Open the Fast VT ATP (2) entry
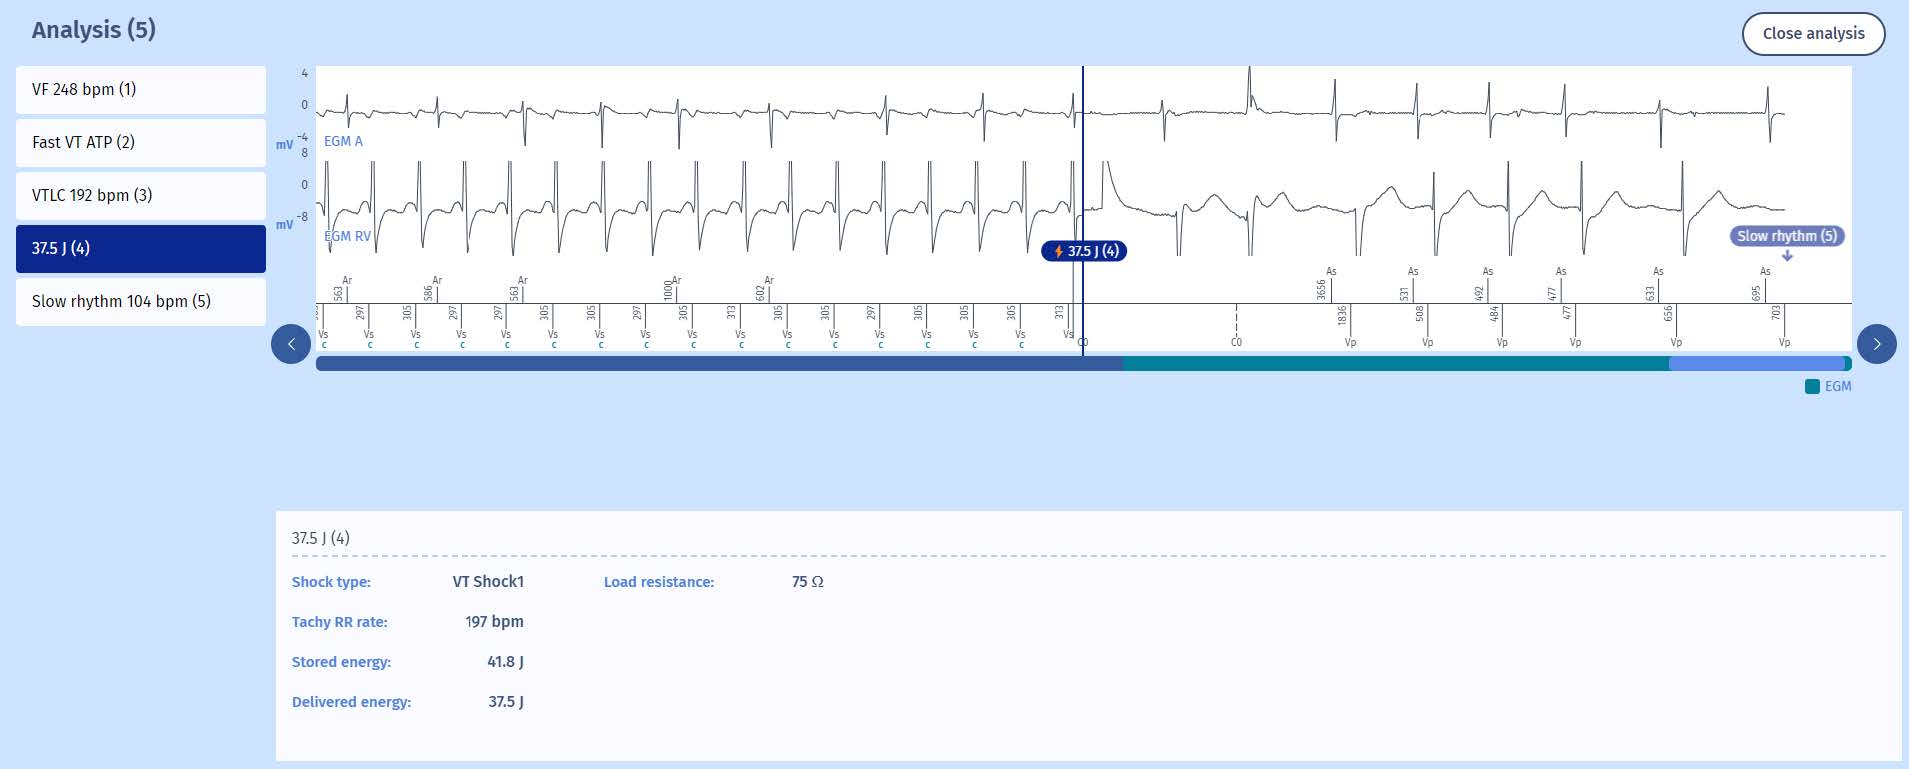 (141, 143)
